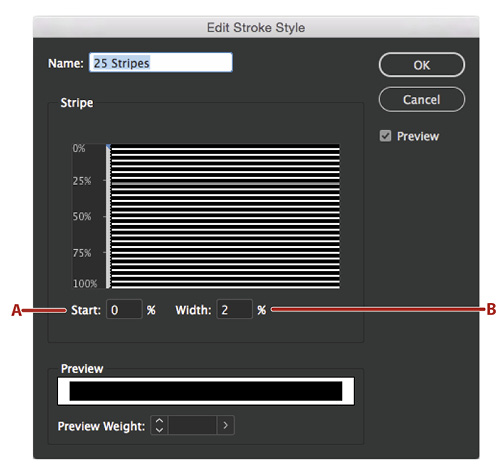Click the 100% mark on the stripe ruler
This screenshot has height=476, width=500.
tap(85, 284)
